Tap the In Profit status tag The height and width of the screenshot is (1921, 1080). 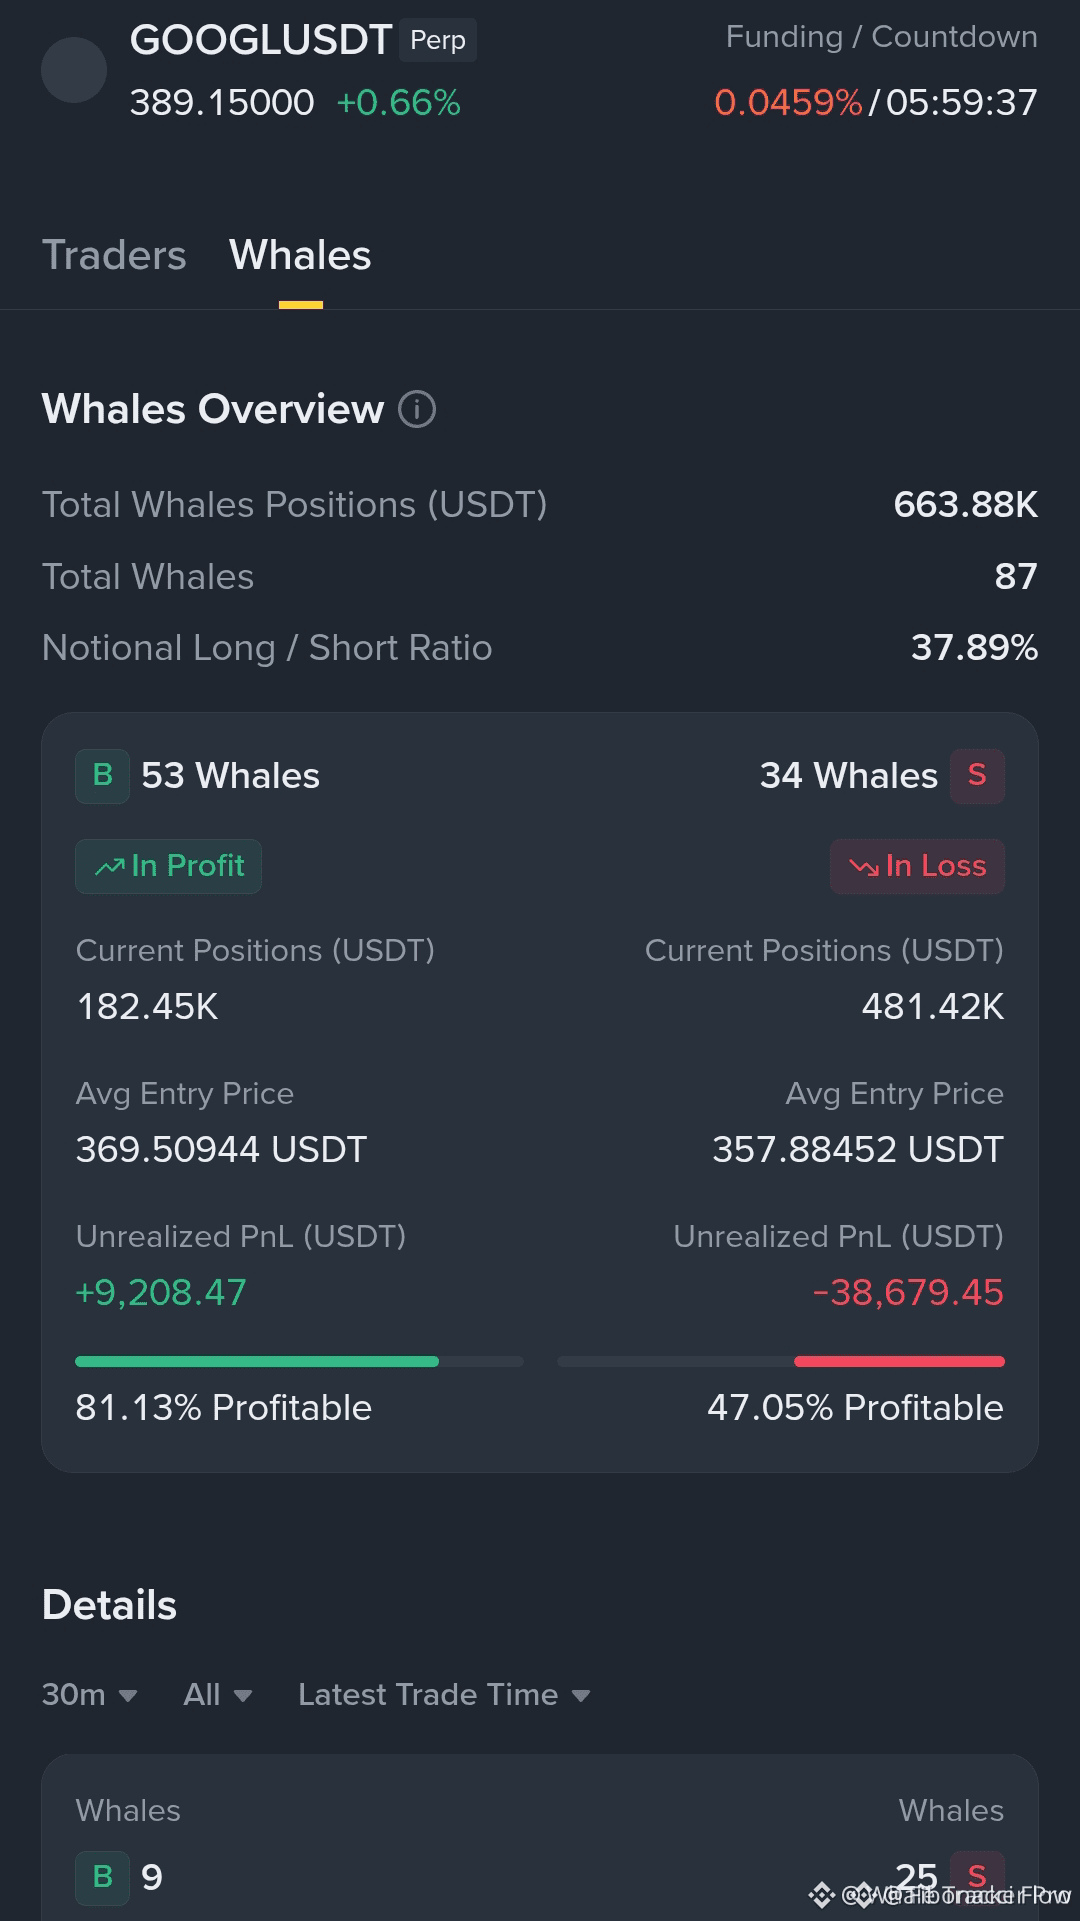168,866
